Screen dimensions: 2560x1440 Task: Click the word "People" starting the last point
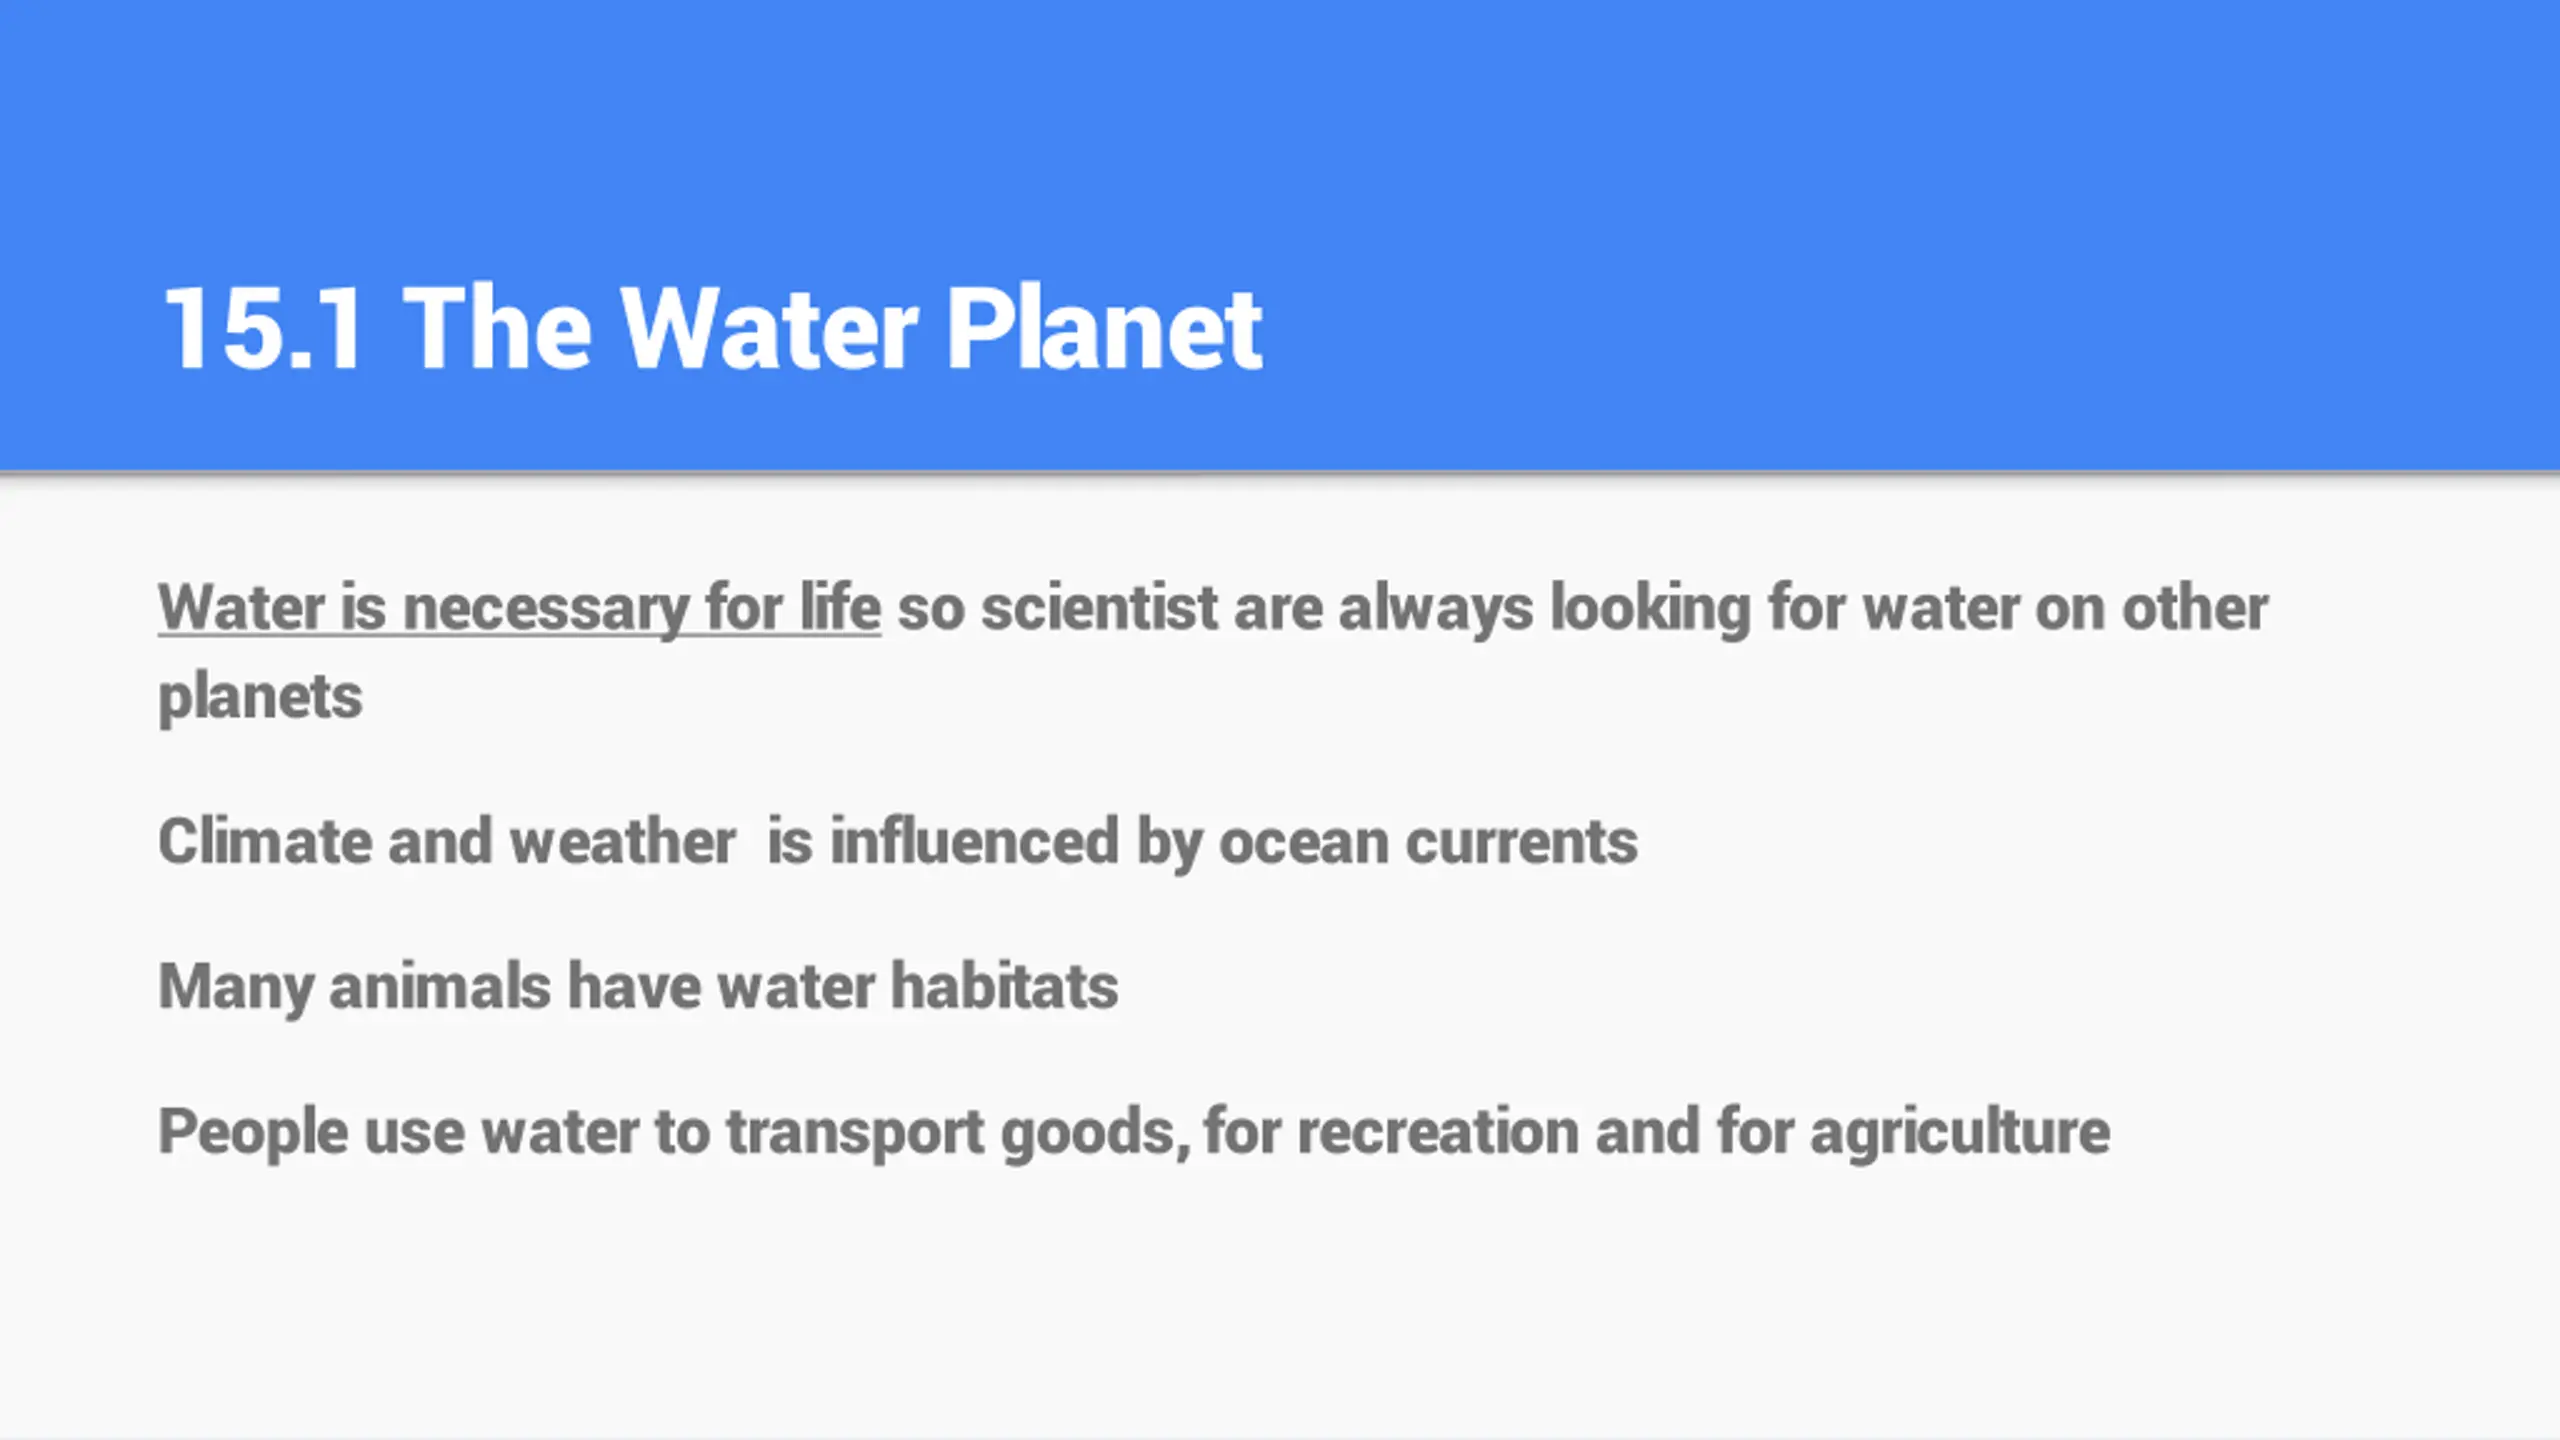click(x=252, y=1132)
